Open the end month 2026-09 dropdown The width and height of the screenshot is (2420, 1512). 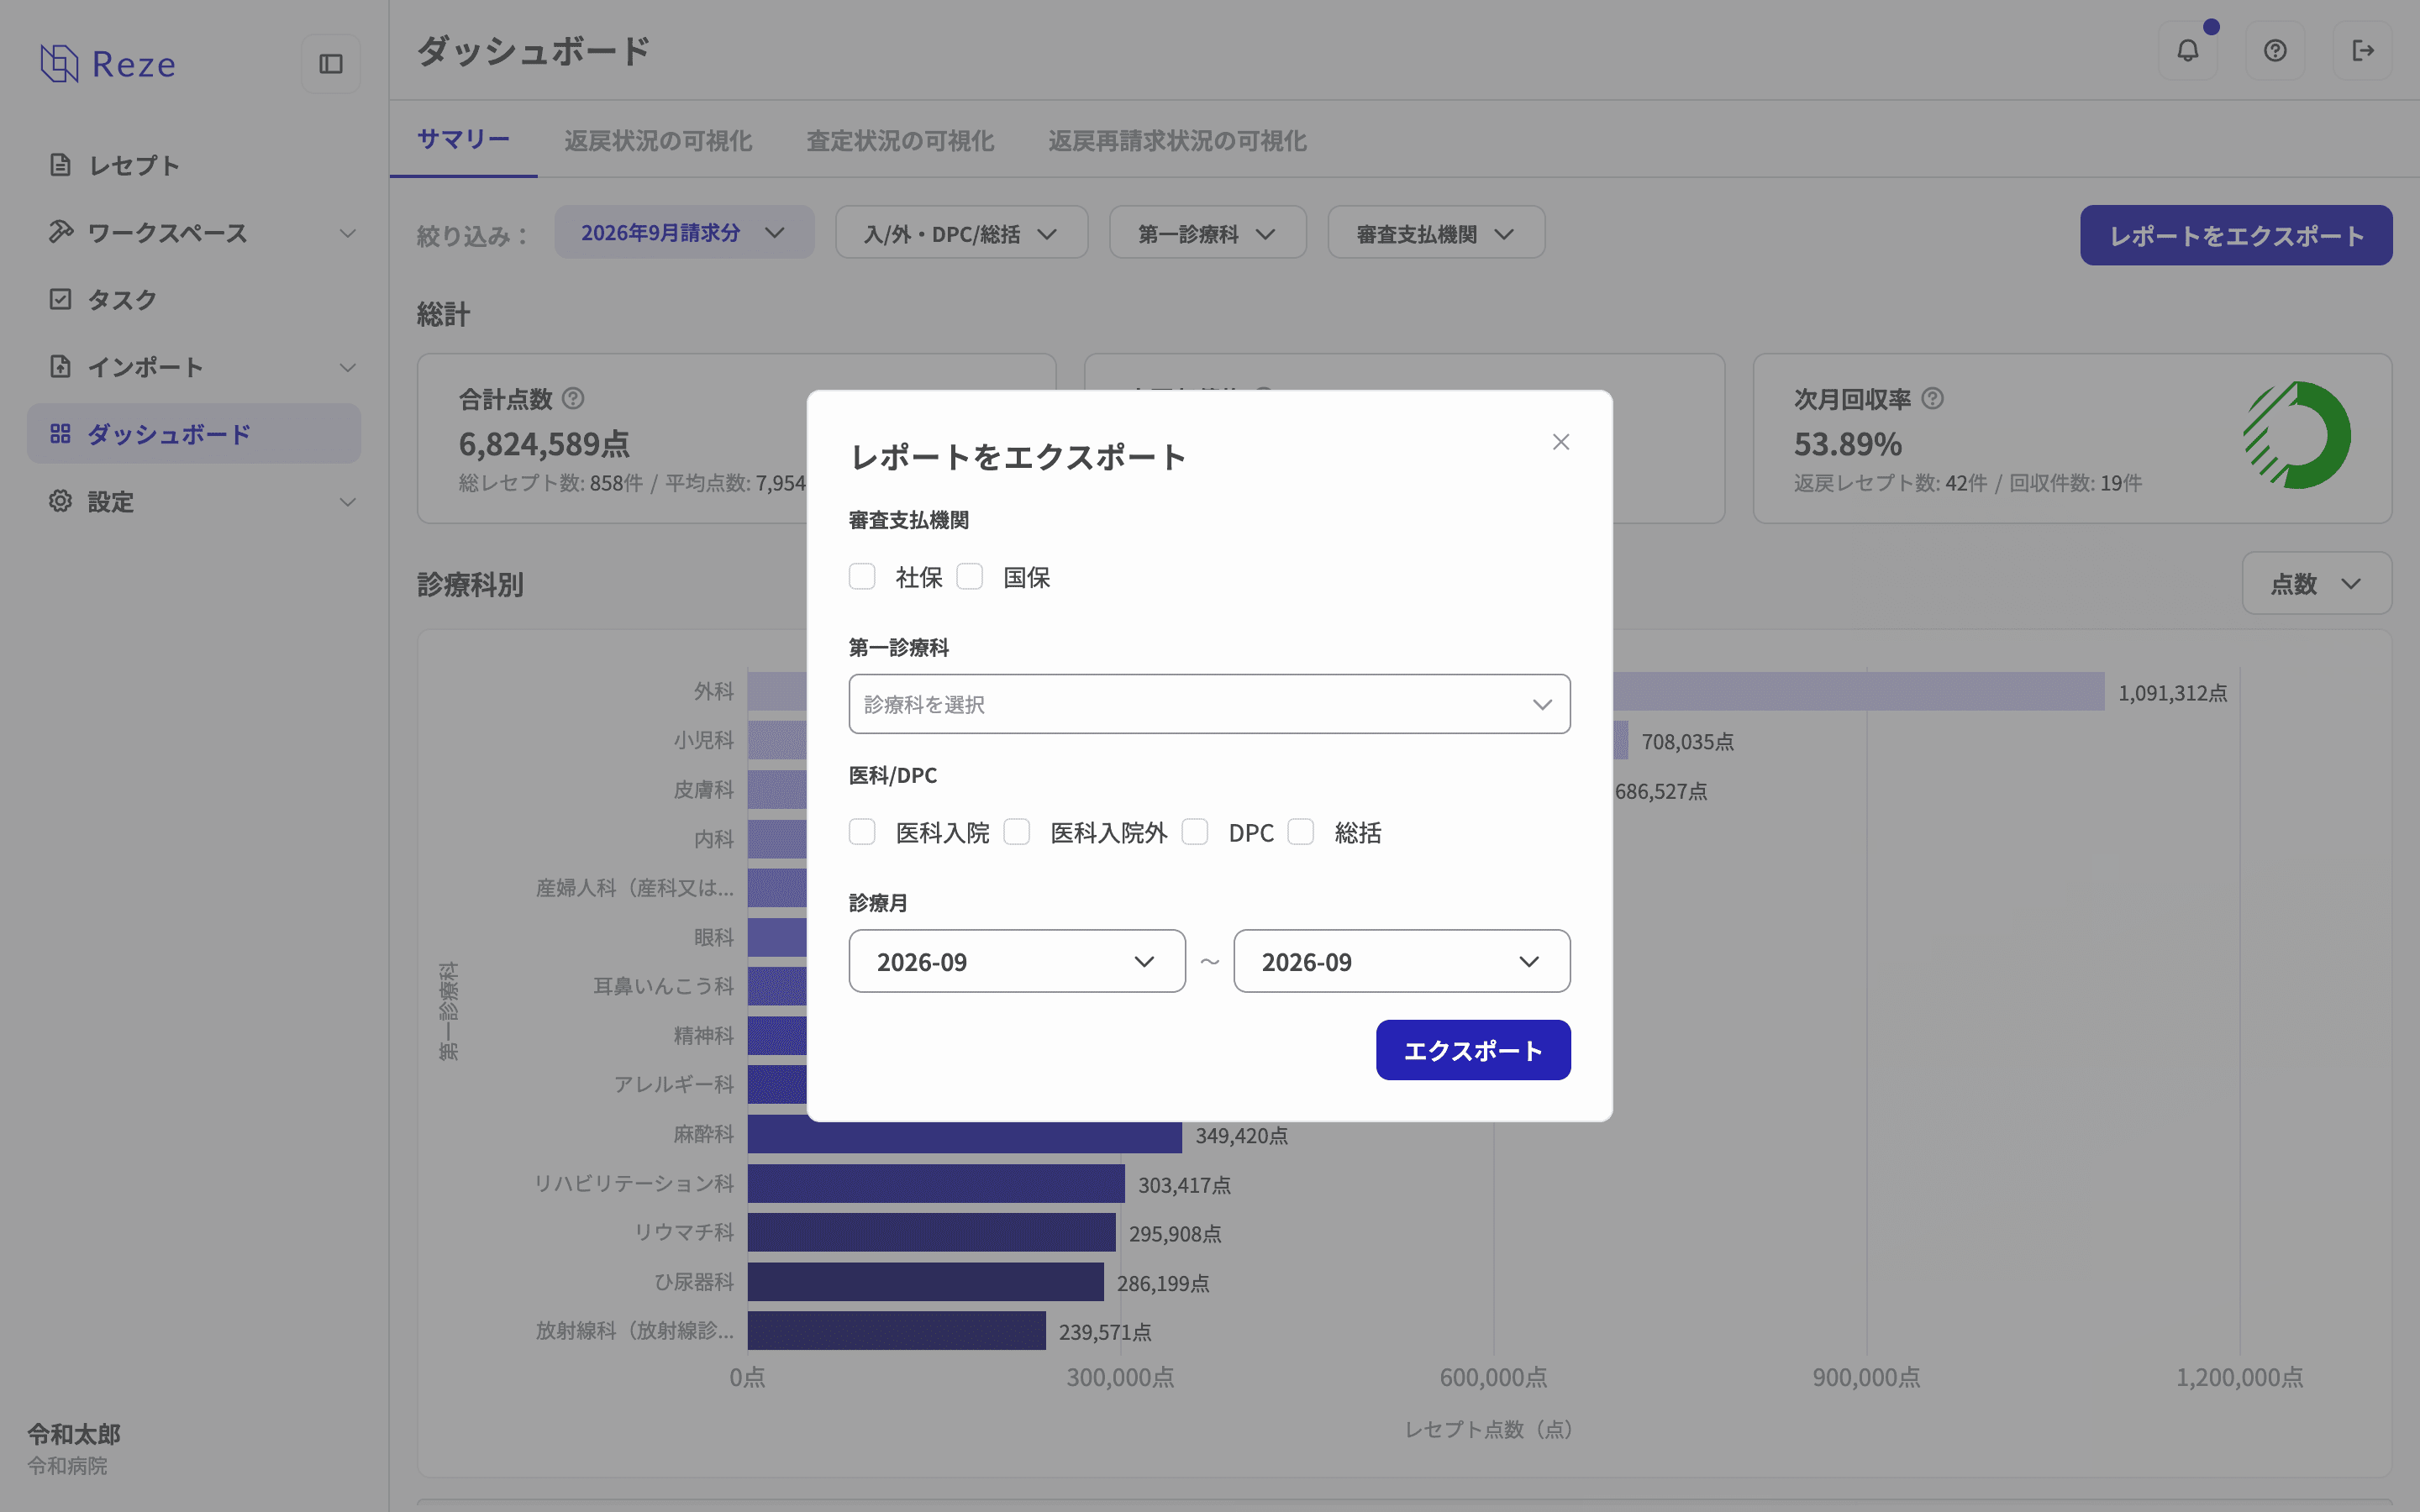coord(1401,961)
